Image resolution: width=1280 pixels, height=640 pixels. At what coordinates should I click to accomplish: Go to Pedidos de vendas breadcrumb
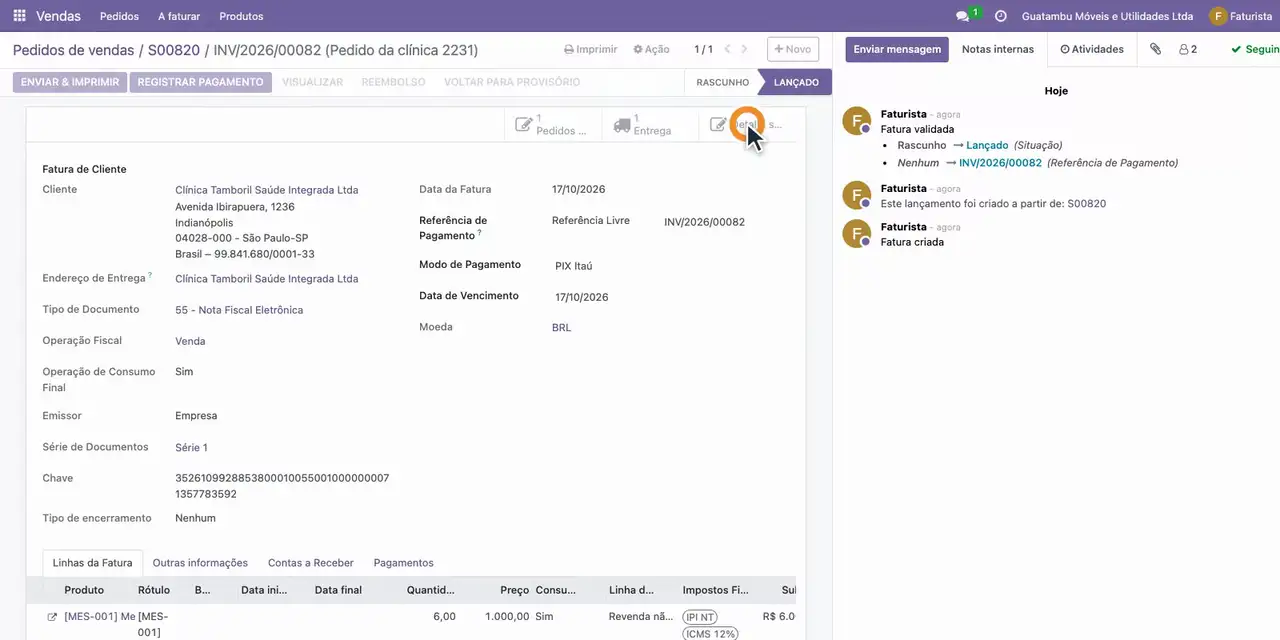(73, 50)
